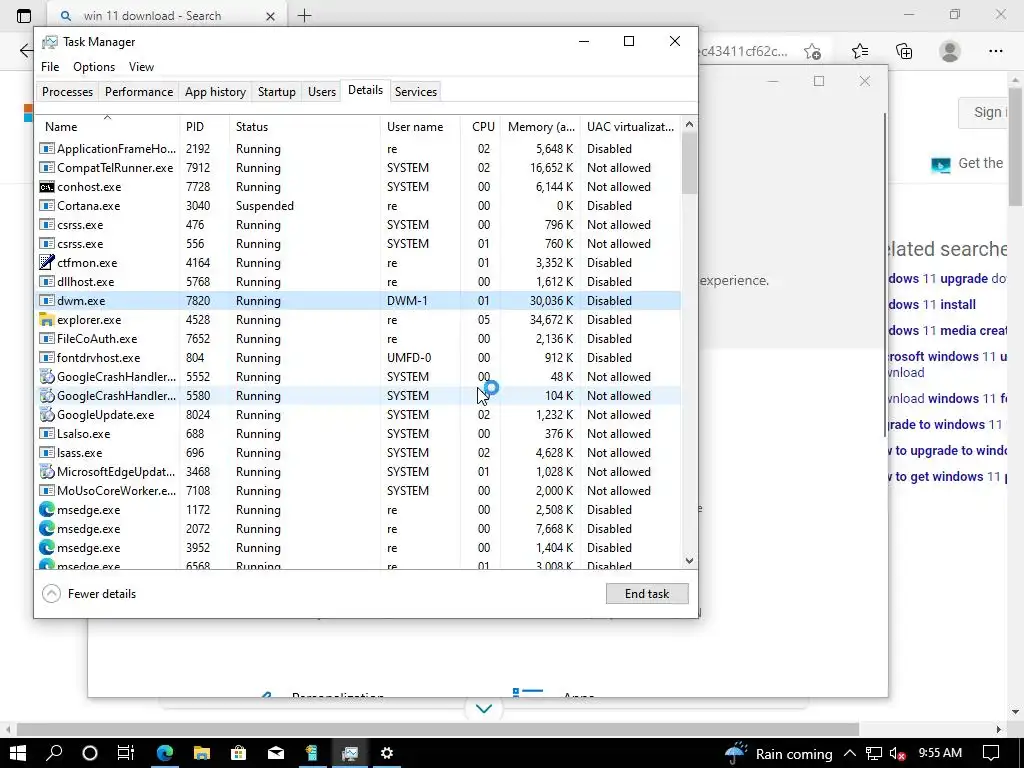Click the process list vertical scrollbar thumb
1024x768 pixels.
(689, 163)
